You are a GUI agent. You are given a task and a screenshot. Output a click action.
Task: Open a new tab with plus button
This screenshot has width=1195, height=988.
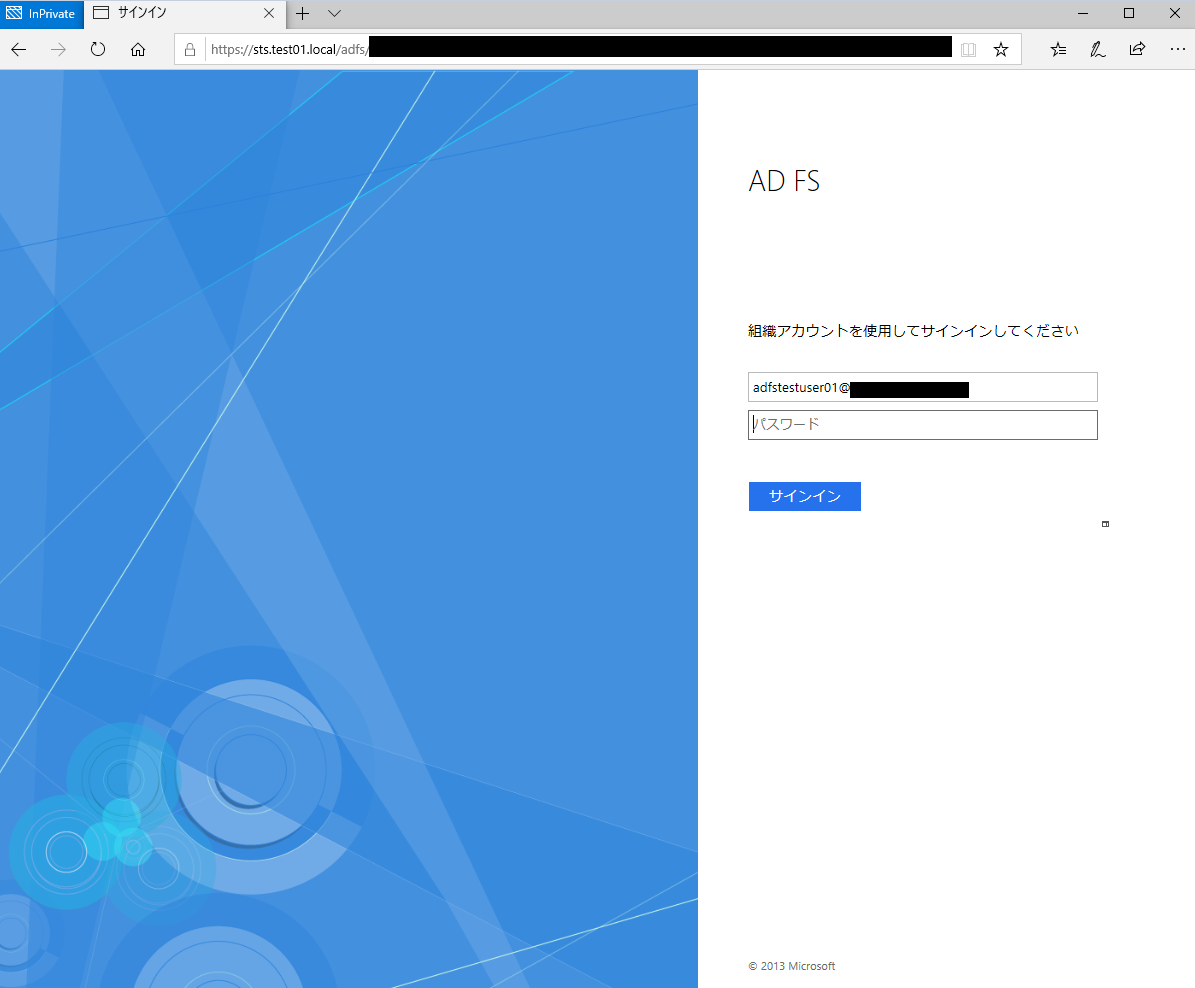[303, 14]
